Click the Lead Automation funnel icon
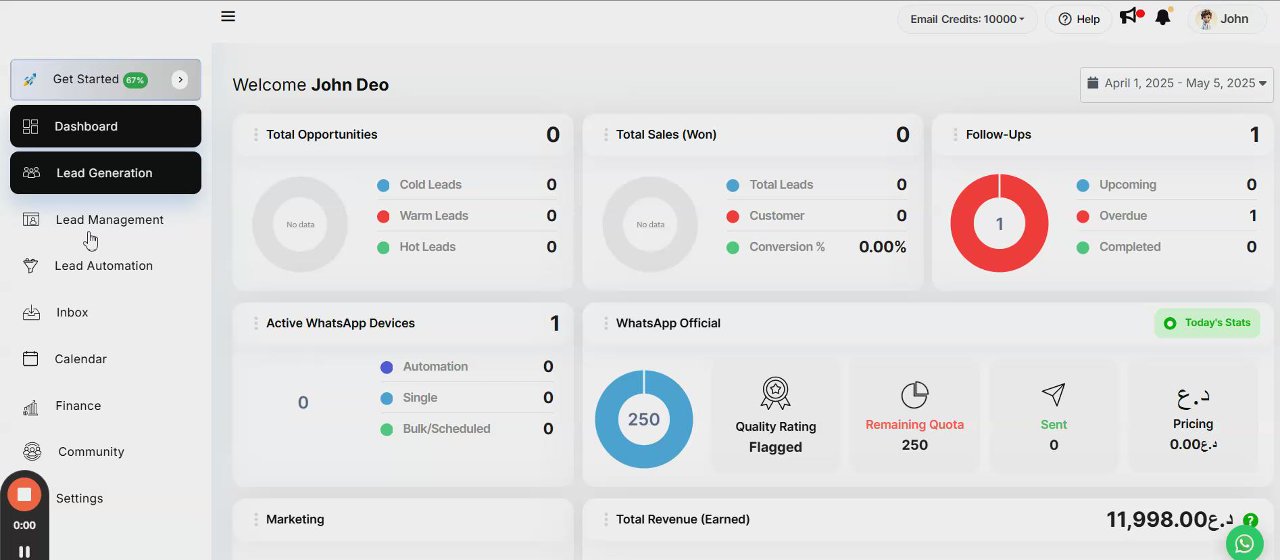This screenshot has height=560, width=1280. pyautogui.click(x=31, y=266)
